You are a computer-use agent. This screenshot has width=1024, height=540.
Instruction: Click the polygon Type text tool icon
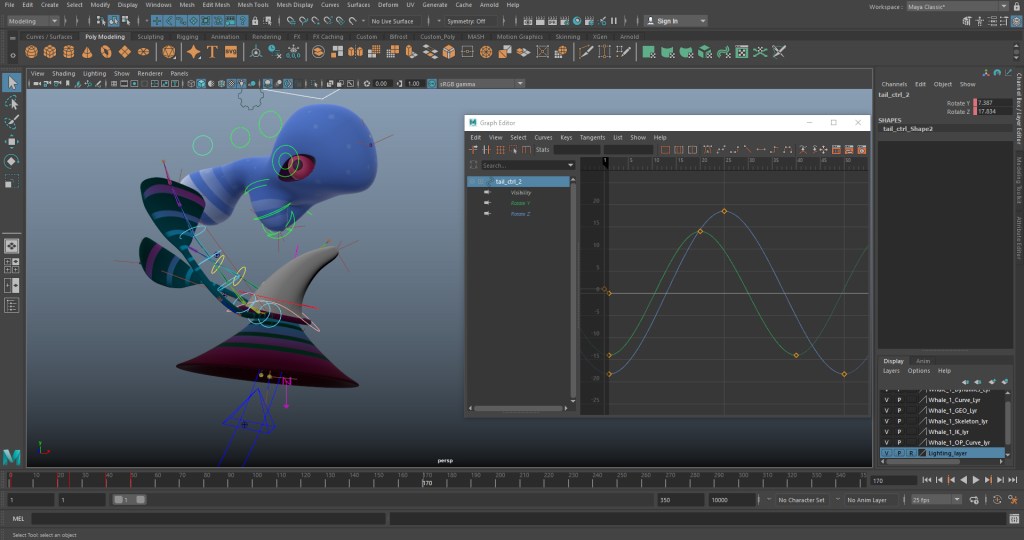(x=211, y=52)
